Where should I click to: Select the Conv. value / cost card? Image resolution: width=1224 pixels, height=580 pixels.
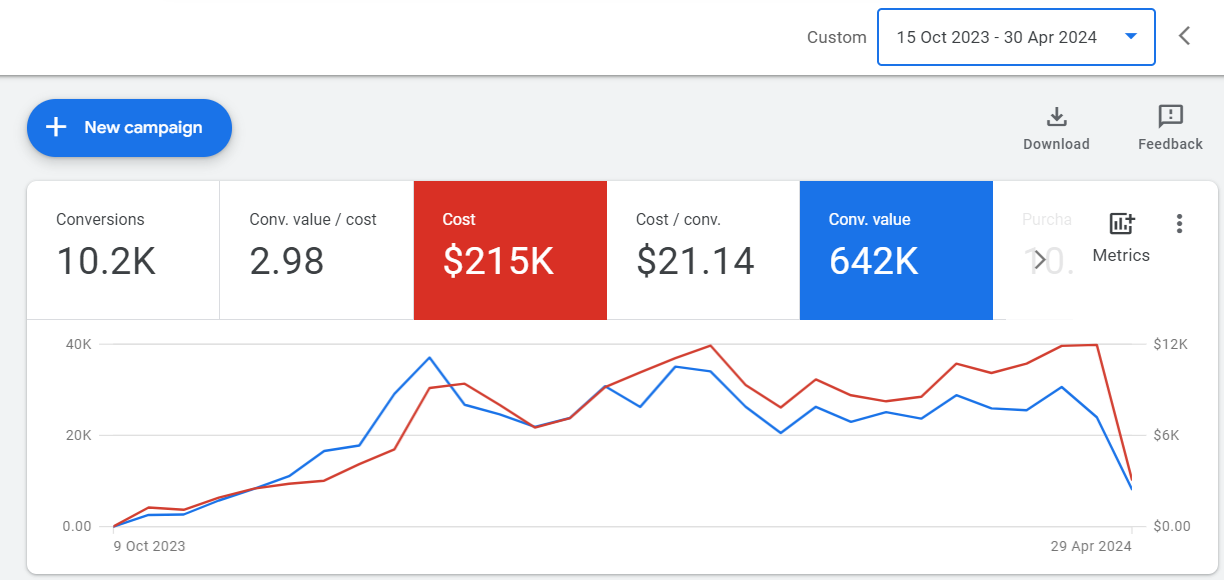[316, 250]
